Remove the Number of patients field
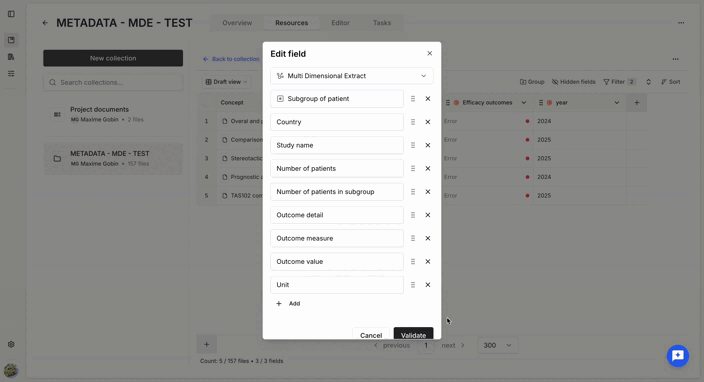Image resolution: width=704 pixels, height=382 pixels. point(428,168)
